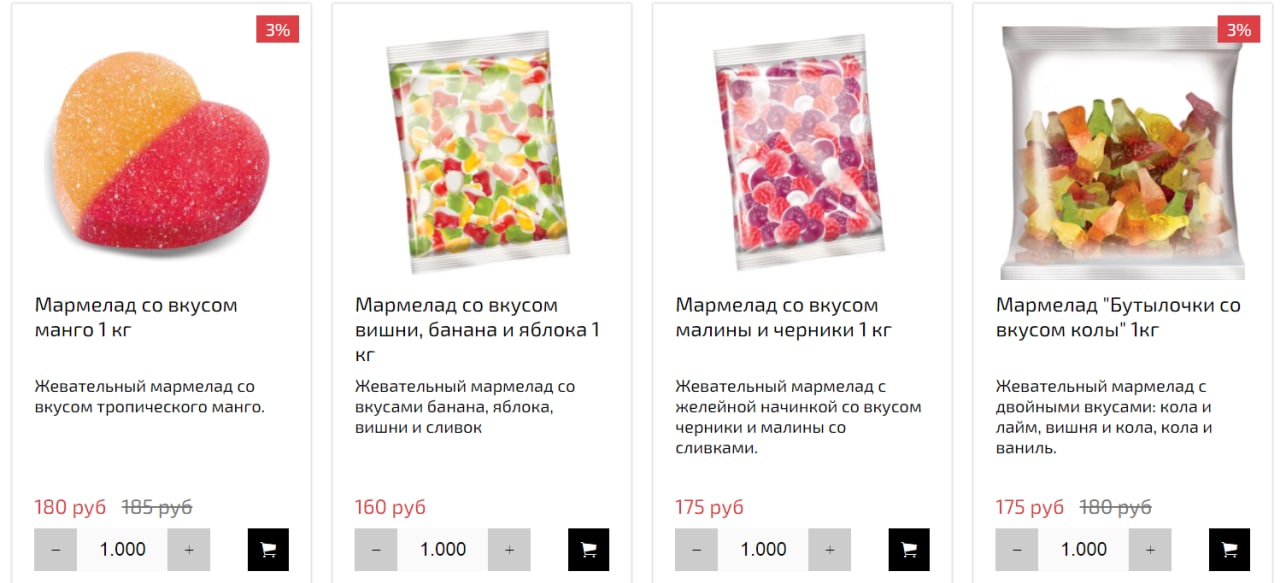
Task: Open 'Мармелад со вкусом малины и черники' title
Action: (x=783, y=317)
